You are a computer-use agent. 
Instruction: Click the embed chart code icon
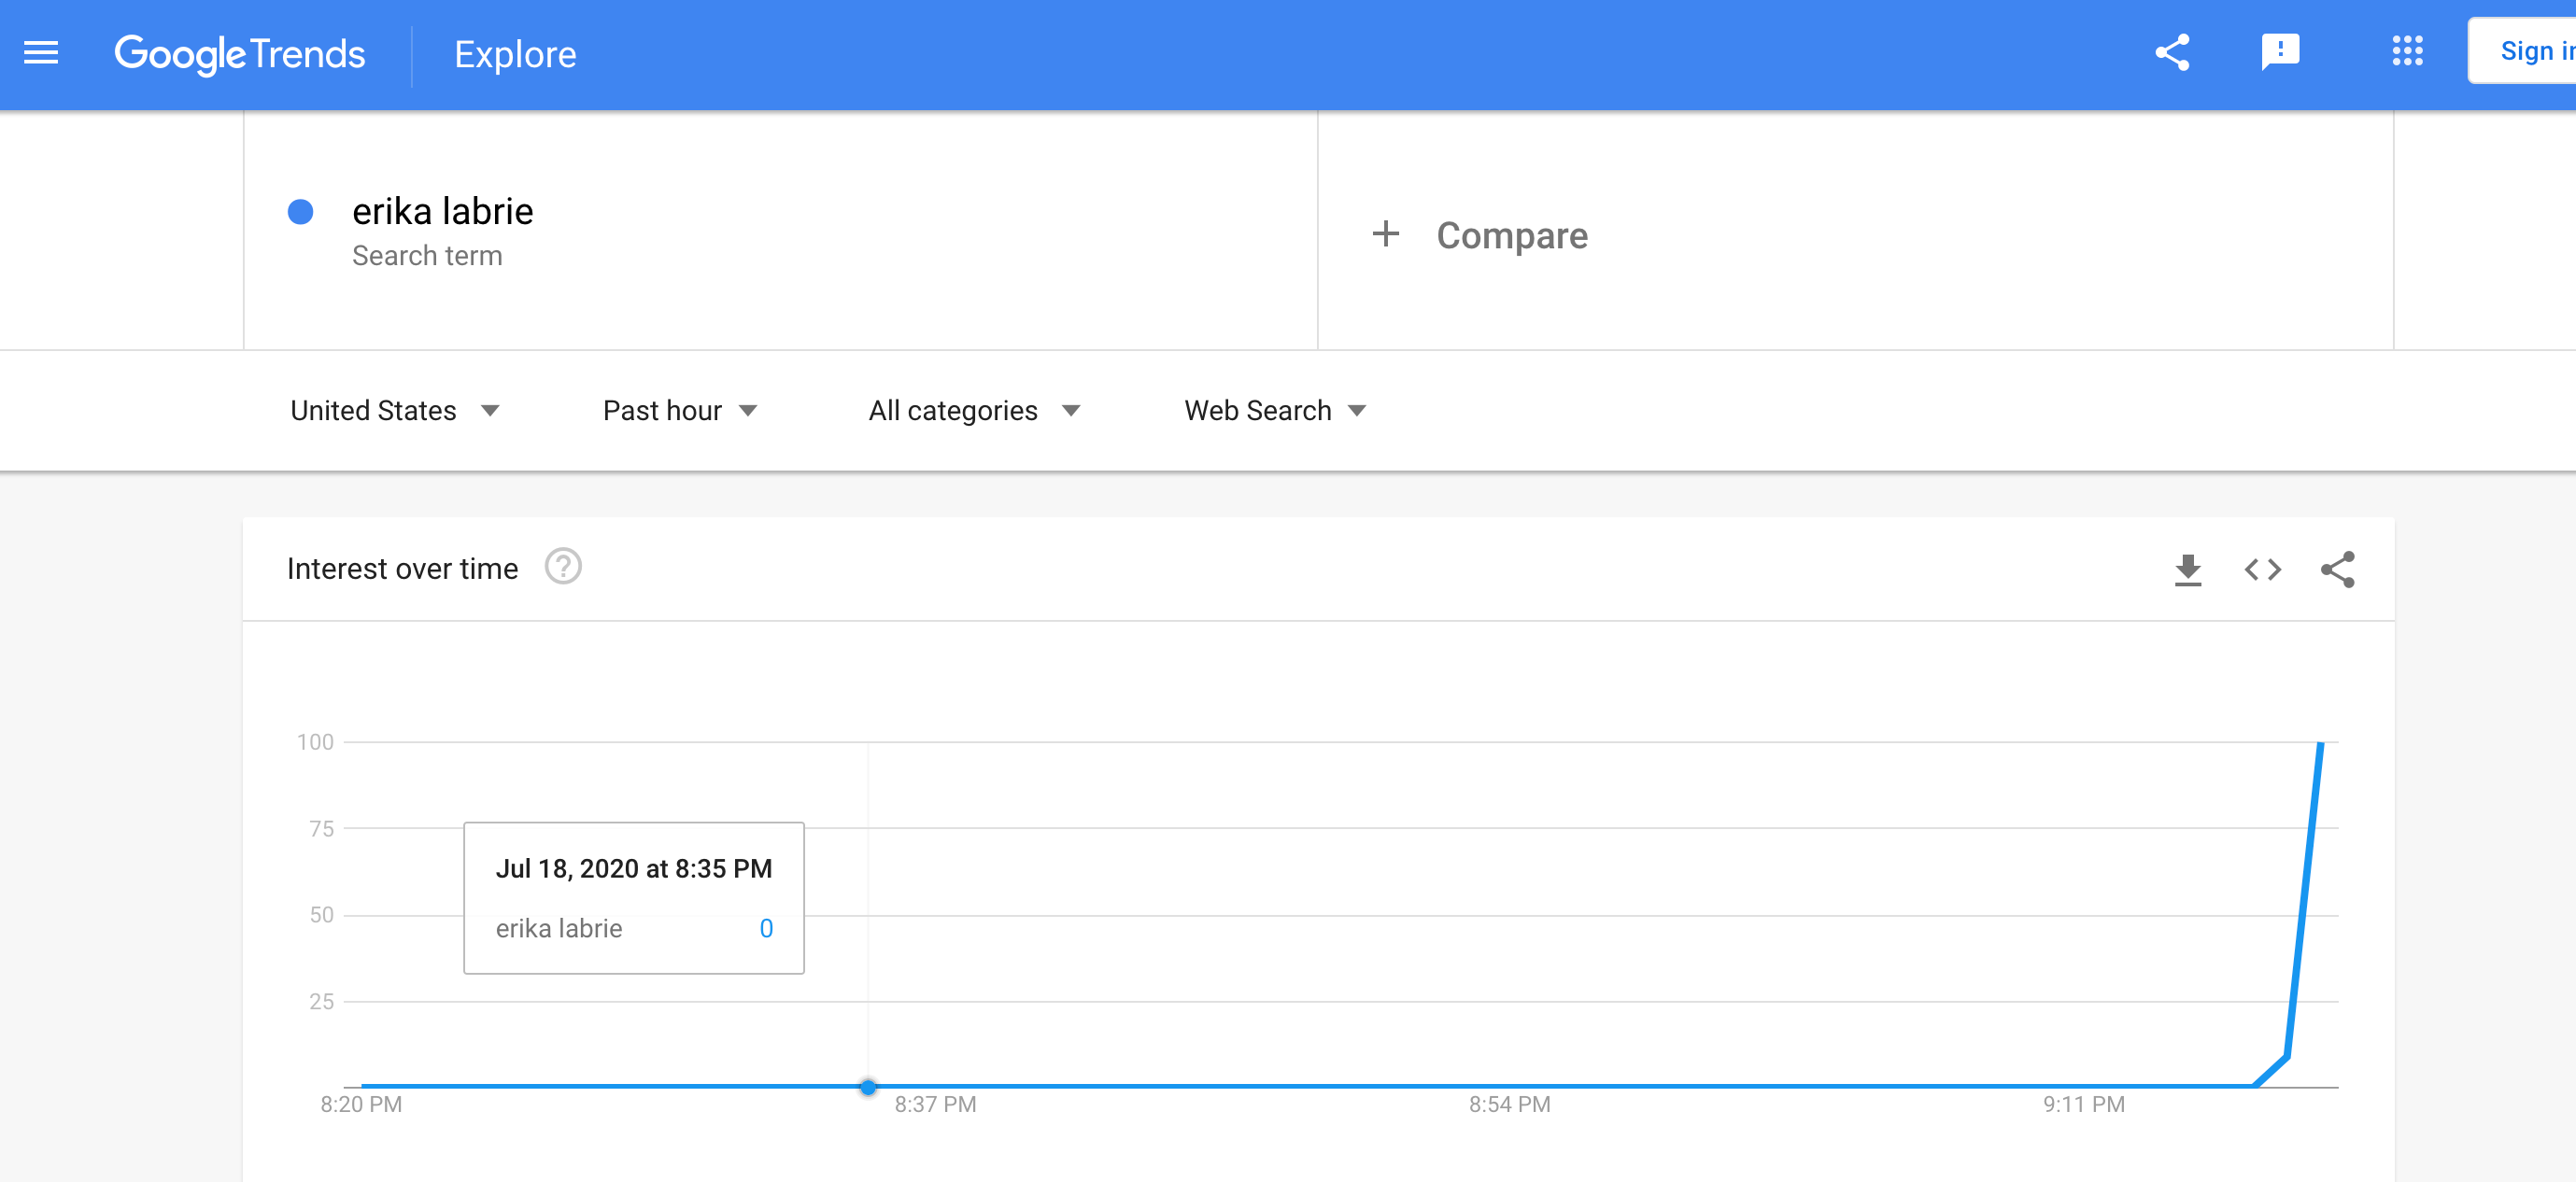click(2263, 569)
